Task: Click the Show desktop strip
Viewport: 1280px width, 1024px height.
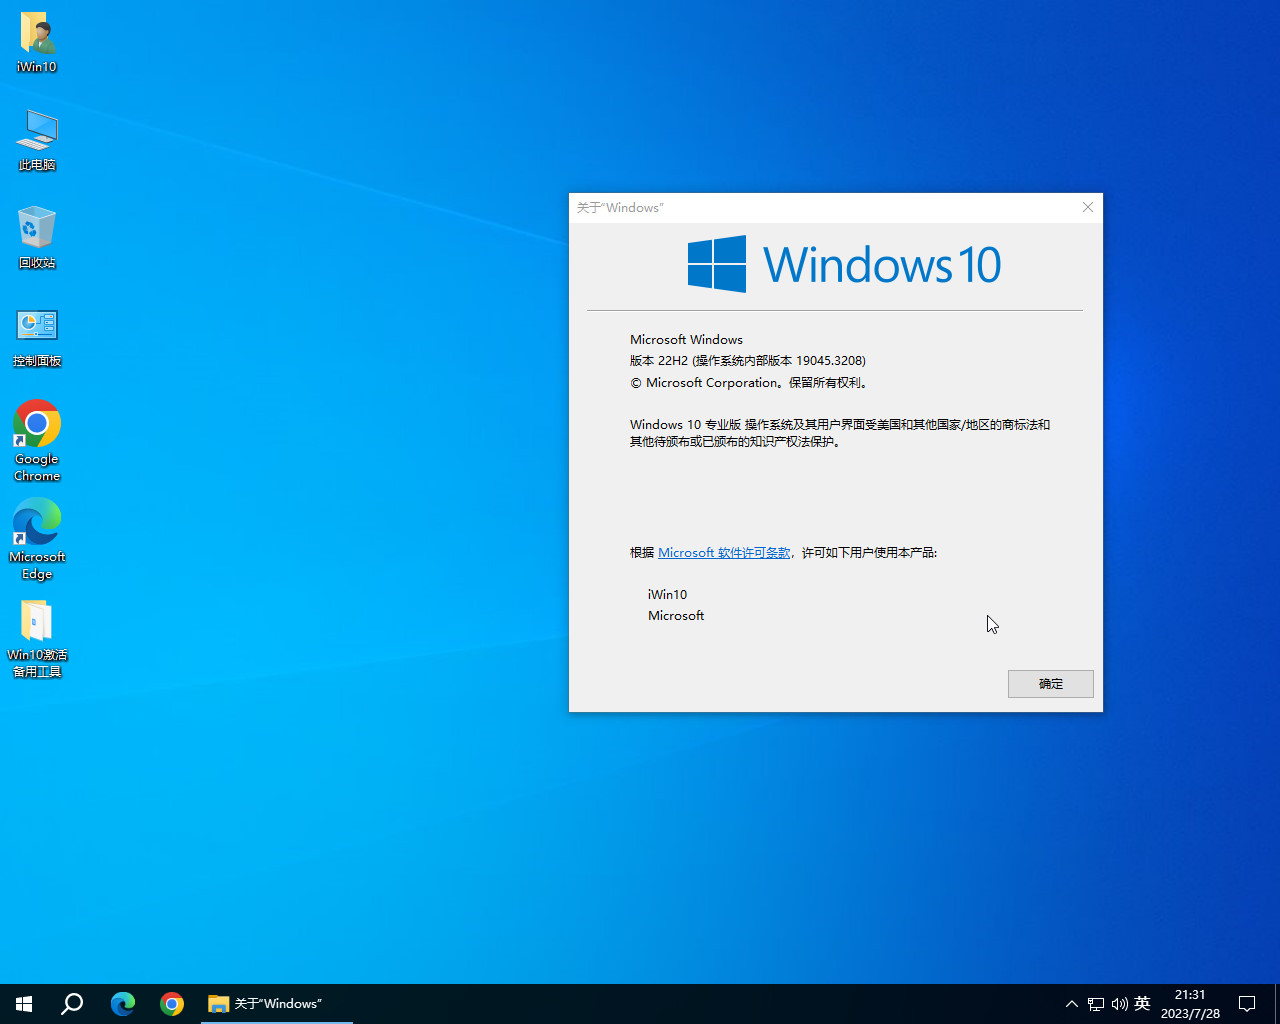Action: coord(1277,1004)
